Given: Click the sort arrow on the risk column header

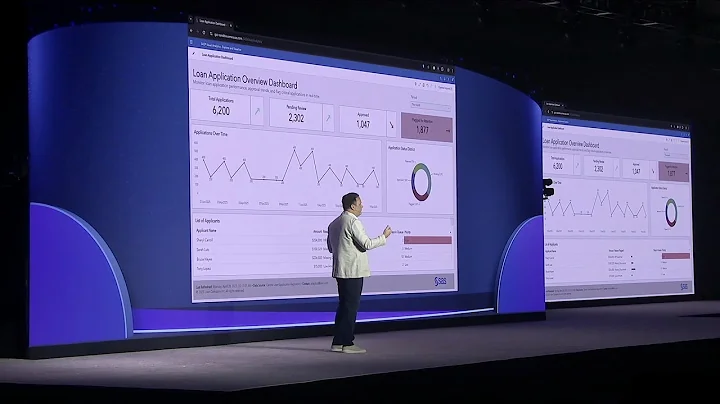Looking at the screenshot, I should [x=450, y=233].
